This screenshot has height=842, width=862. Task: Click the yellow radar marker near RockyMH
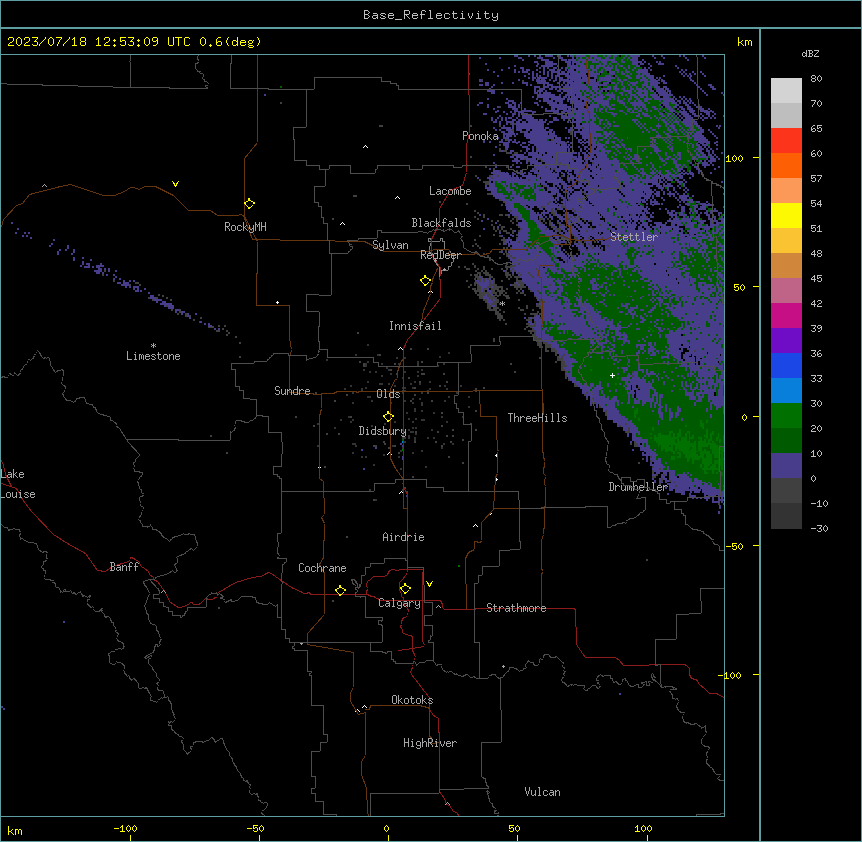click(x=249, y=203)
